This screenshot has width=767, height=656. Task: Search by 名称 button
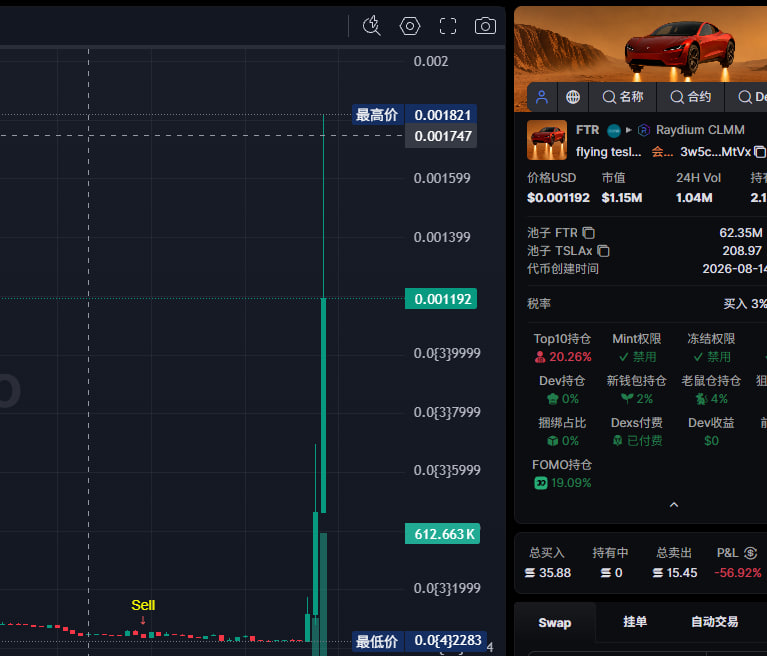coord(623,97)
